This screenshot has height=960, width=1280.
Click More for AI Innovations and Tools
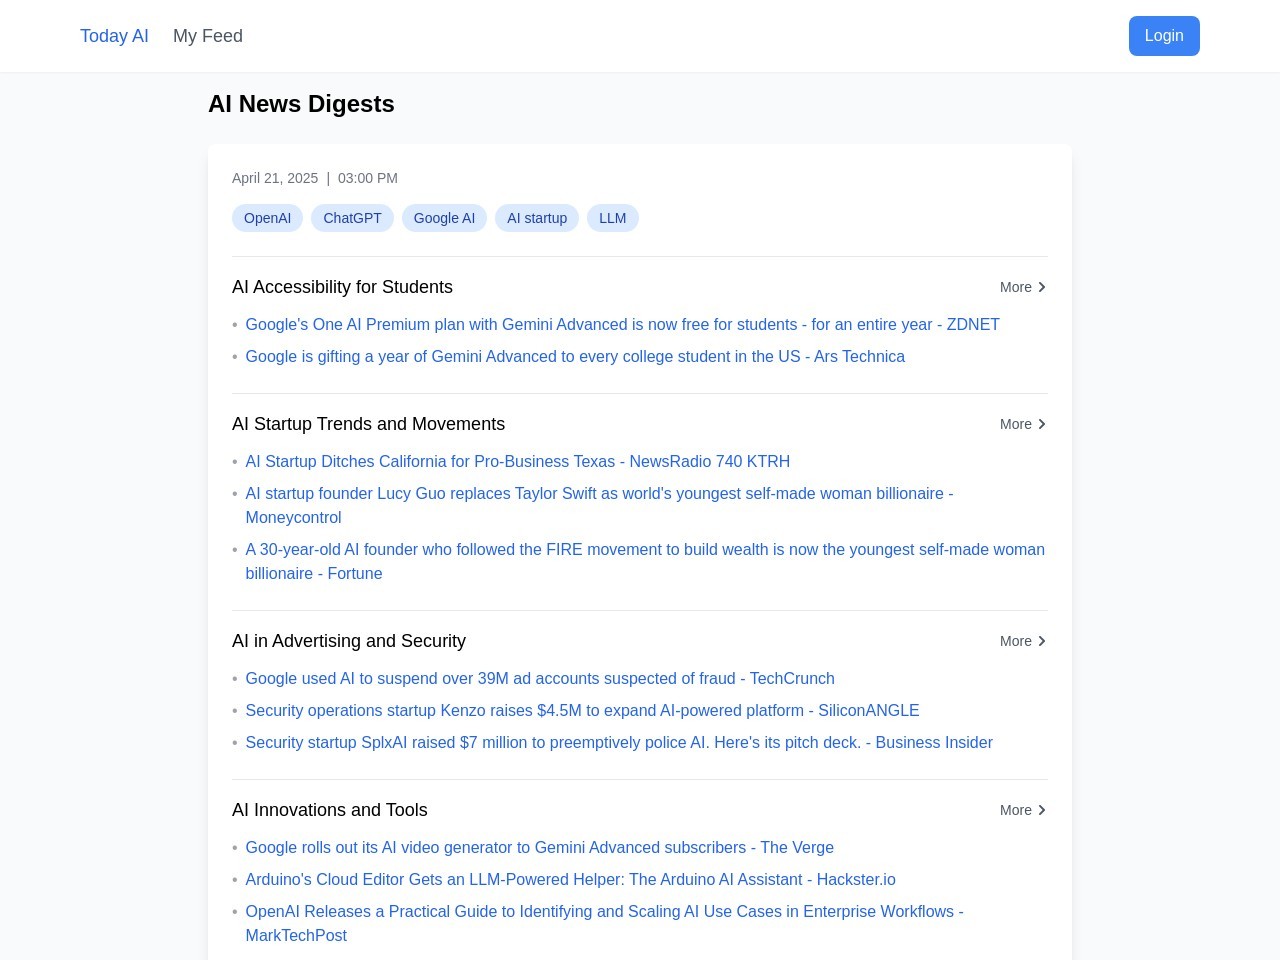[x=1023, y=810]
